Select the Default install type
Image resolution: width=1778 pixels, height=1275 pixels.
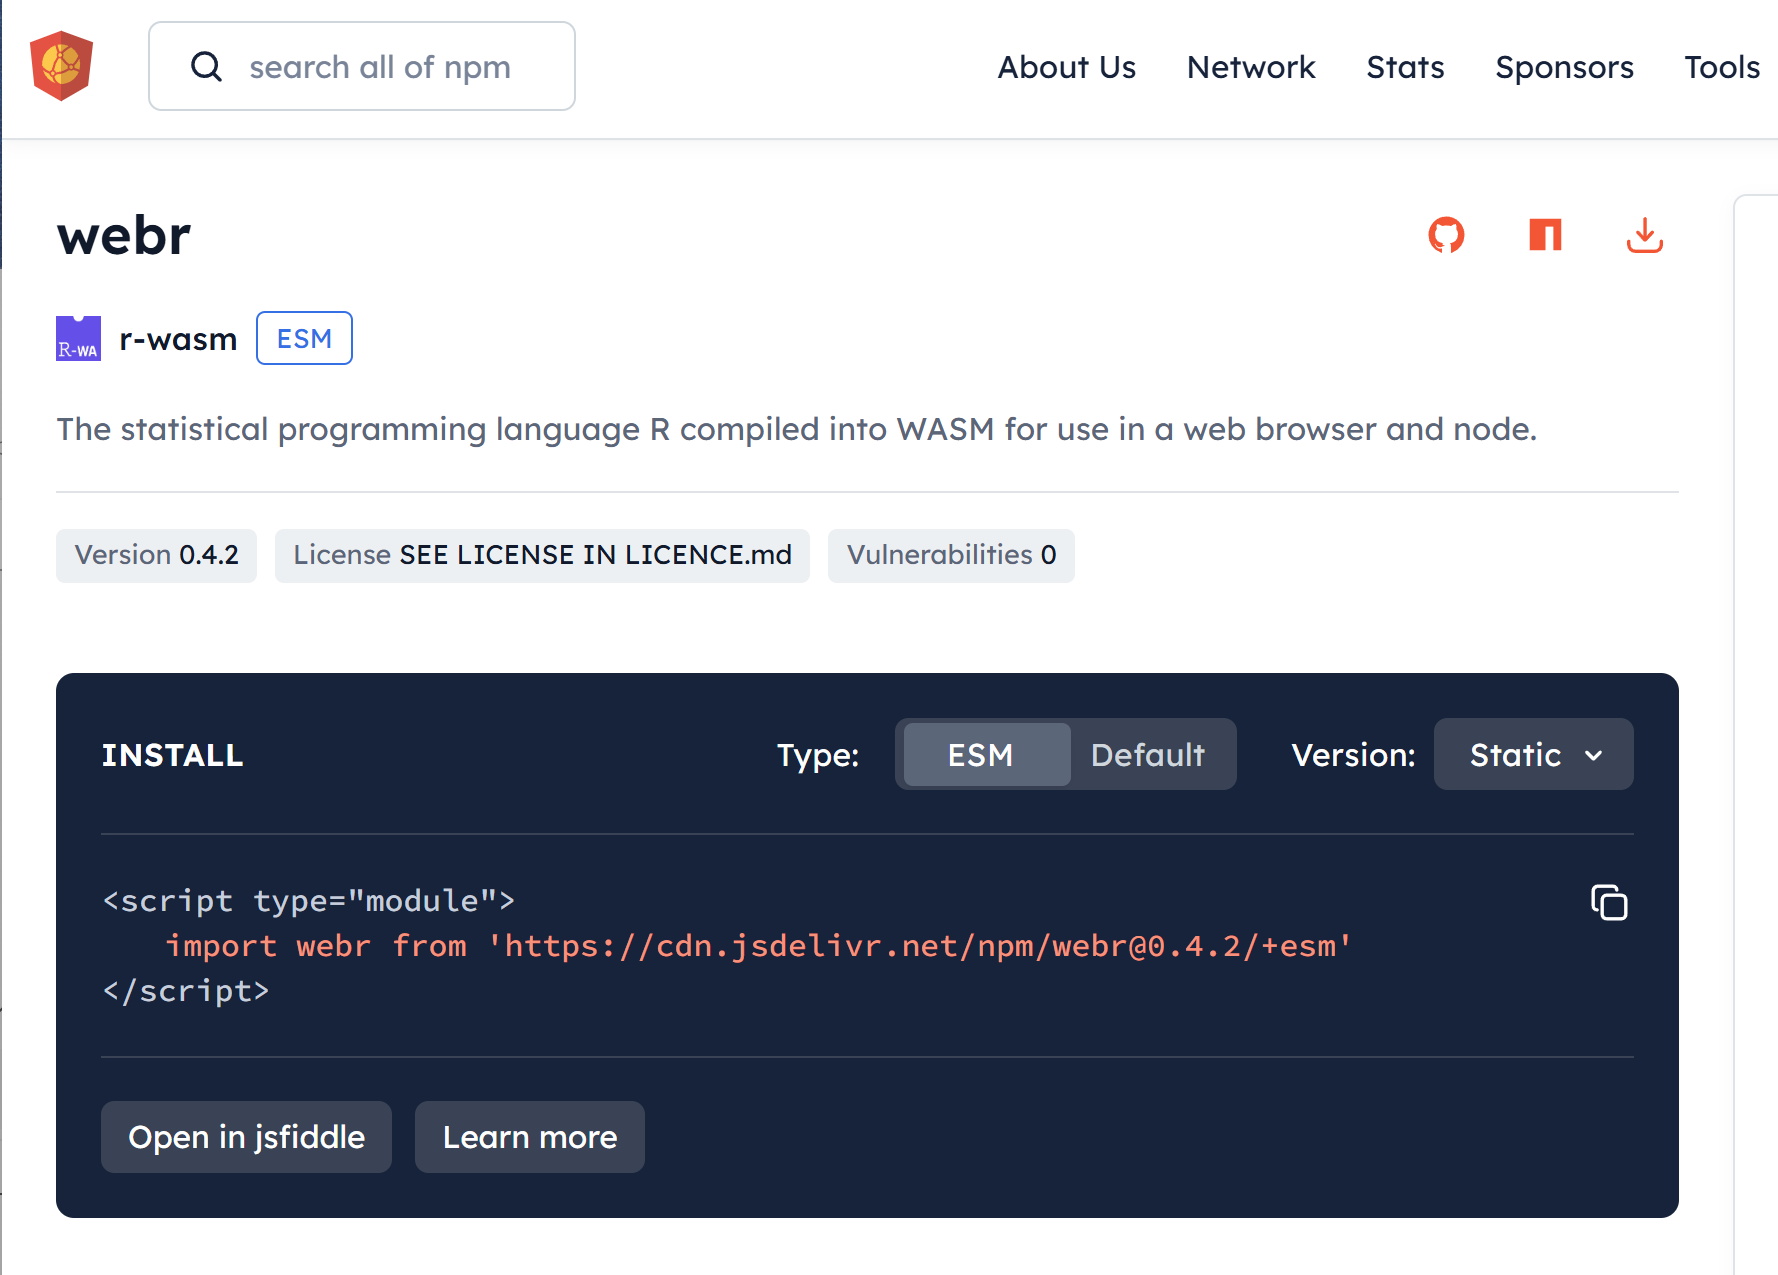pyautogui.click(x=1148, y=754)
